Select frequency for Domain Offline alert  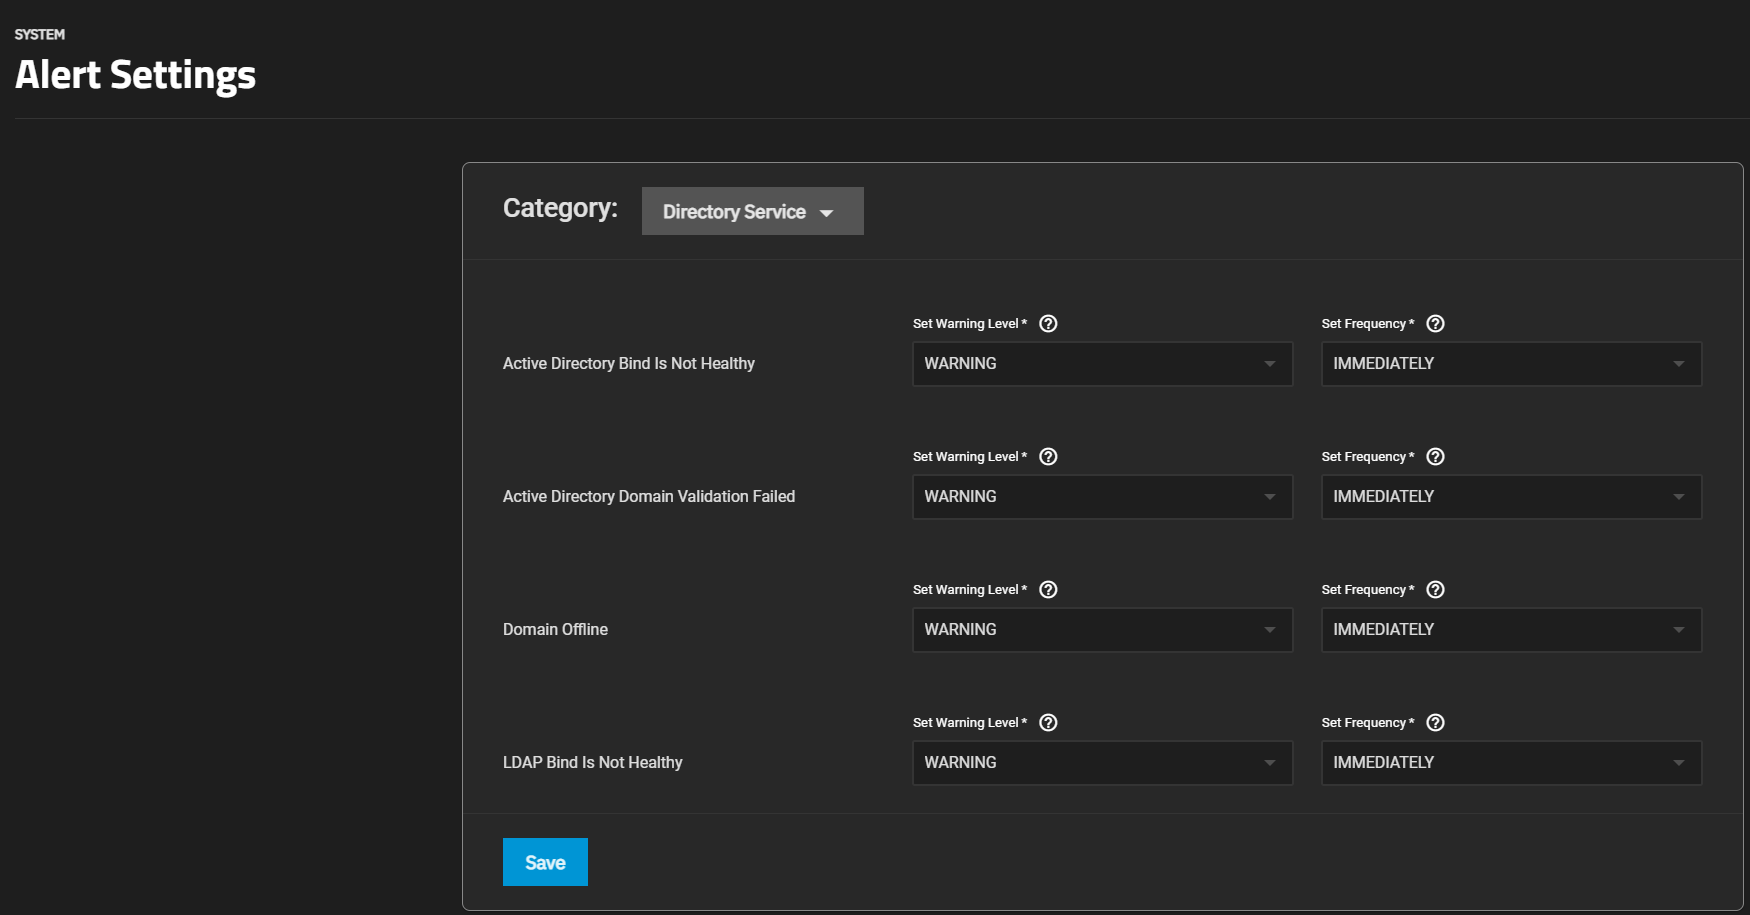point(1510,630)
